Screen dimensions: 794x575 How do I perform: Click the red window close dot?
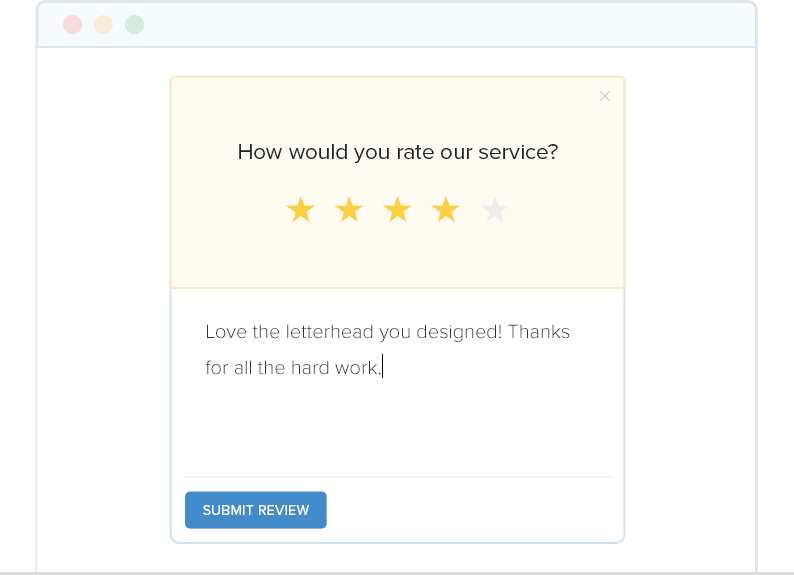click(x=72, y=25)
